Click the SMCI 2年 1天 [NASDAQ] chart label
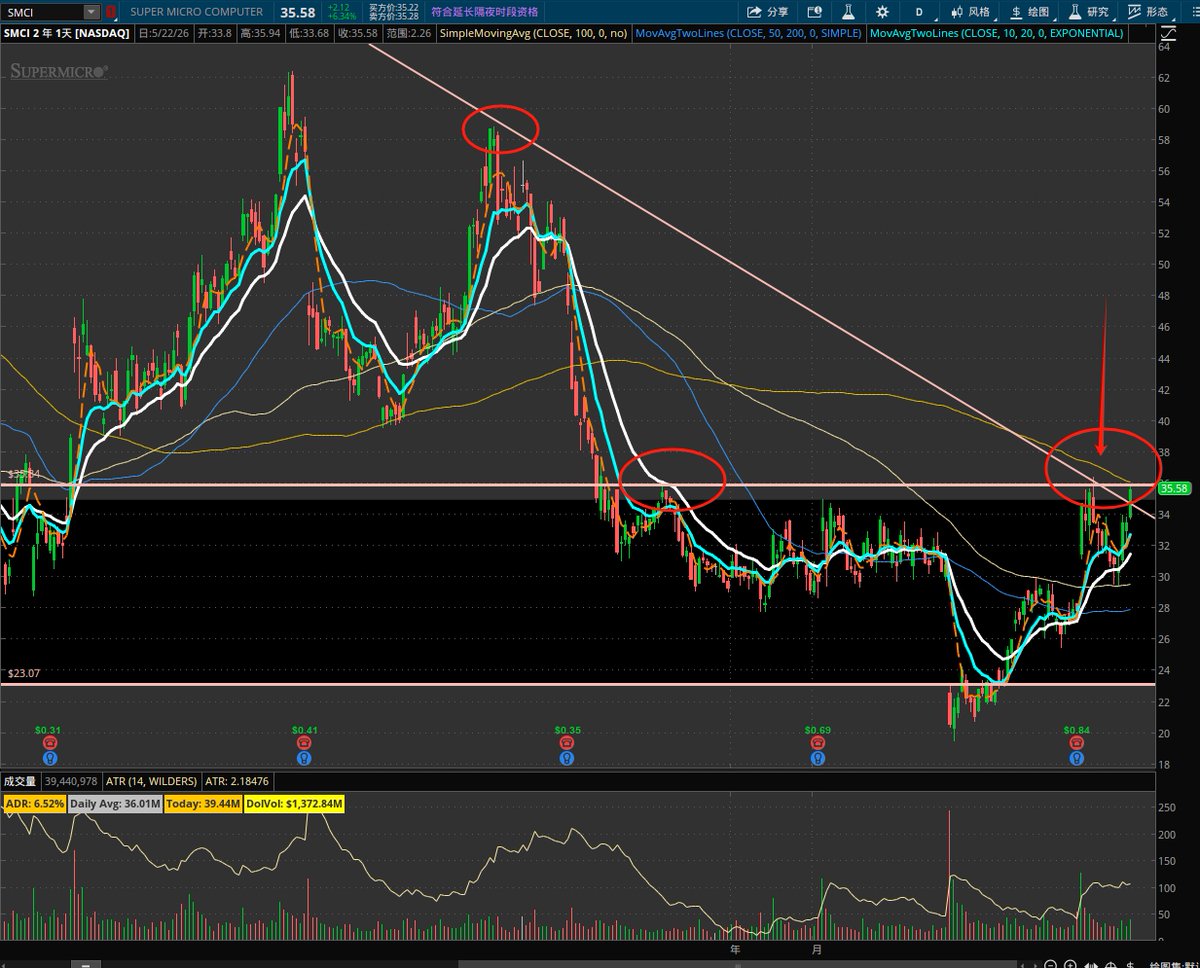The width and height of the screenshot is (1200, 968). (x=66, y=33)
